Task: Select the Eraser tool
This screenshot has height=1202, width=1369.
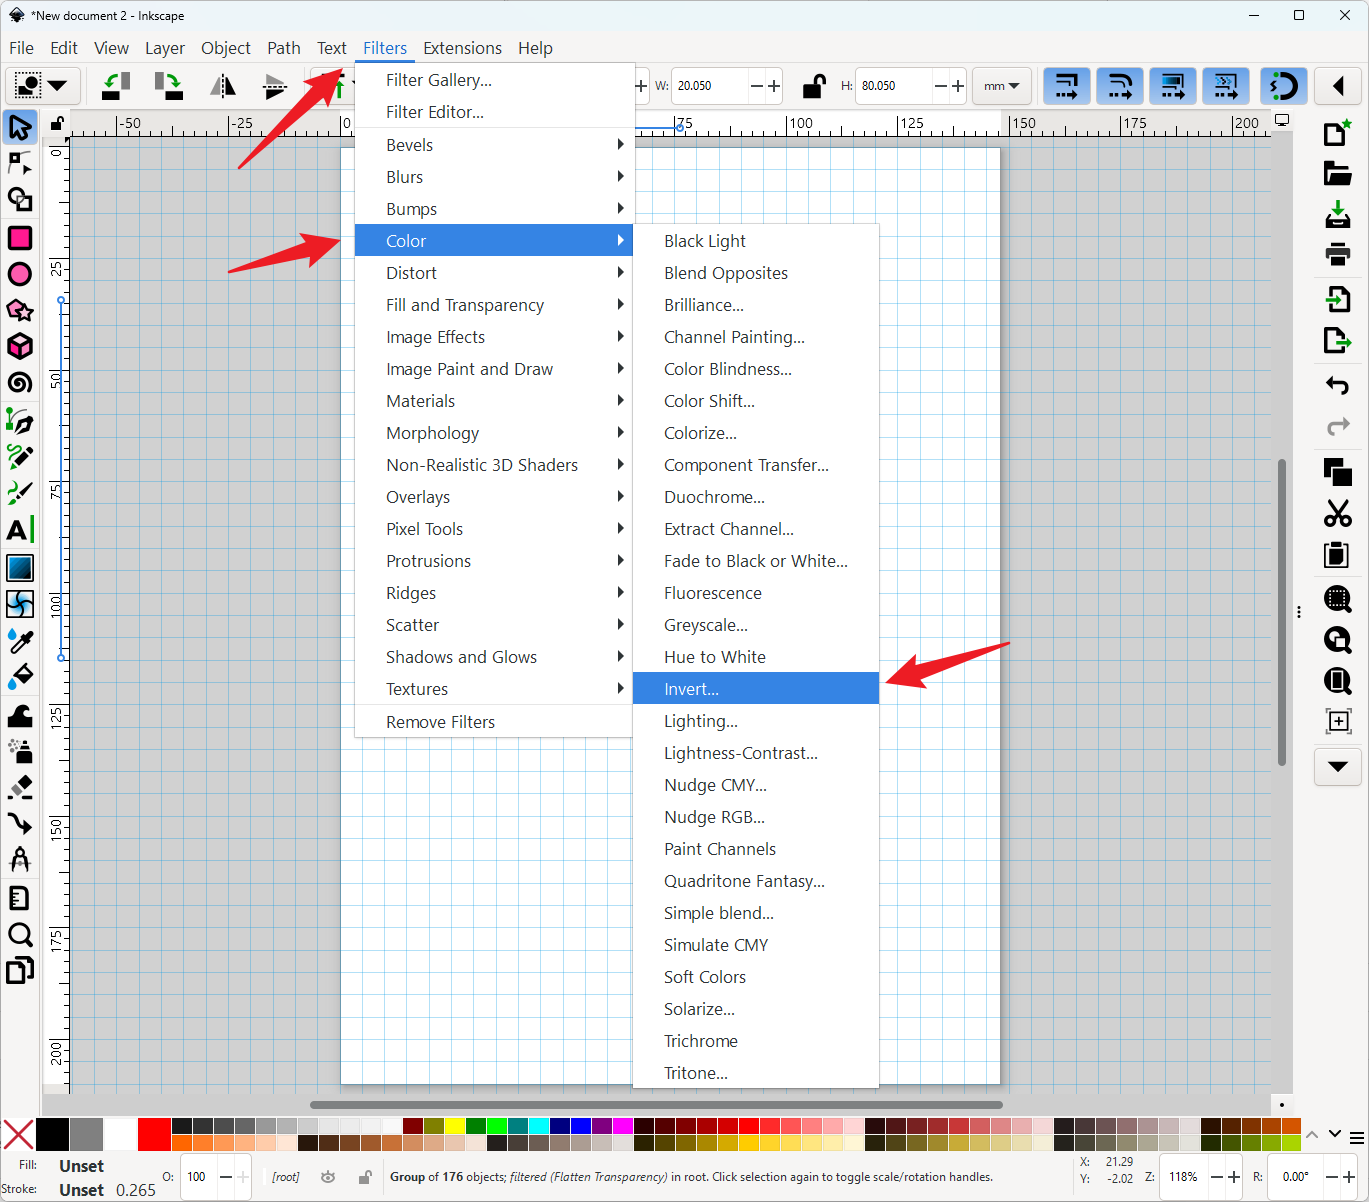Action: pyautogui.click(x=20, y=787)
